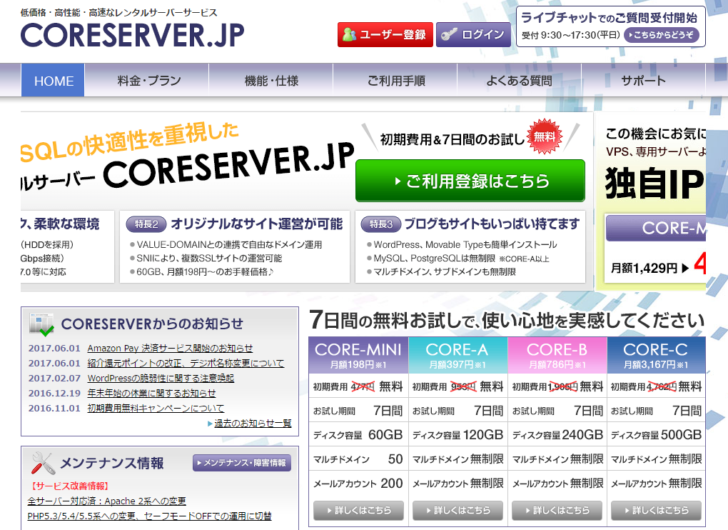Click the オリジナルなサイト運営が可能 heading

pyautogui.click(x=257, y=224)
